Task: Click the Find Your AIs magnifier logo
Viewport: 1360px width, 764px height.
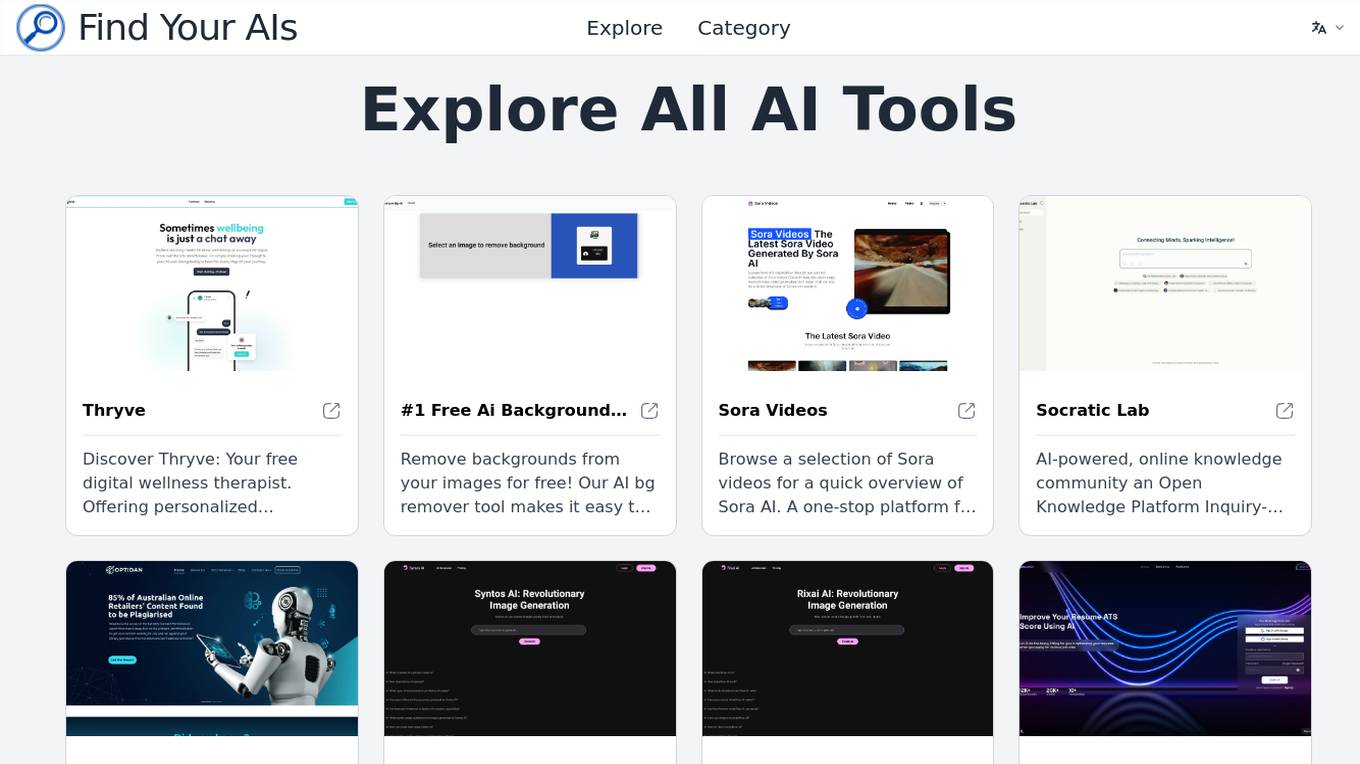Action: (x=41, y=28)
